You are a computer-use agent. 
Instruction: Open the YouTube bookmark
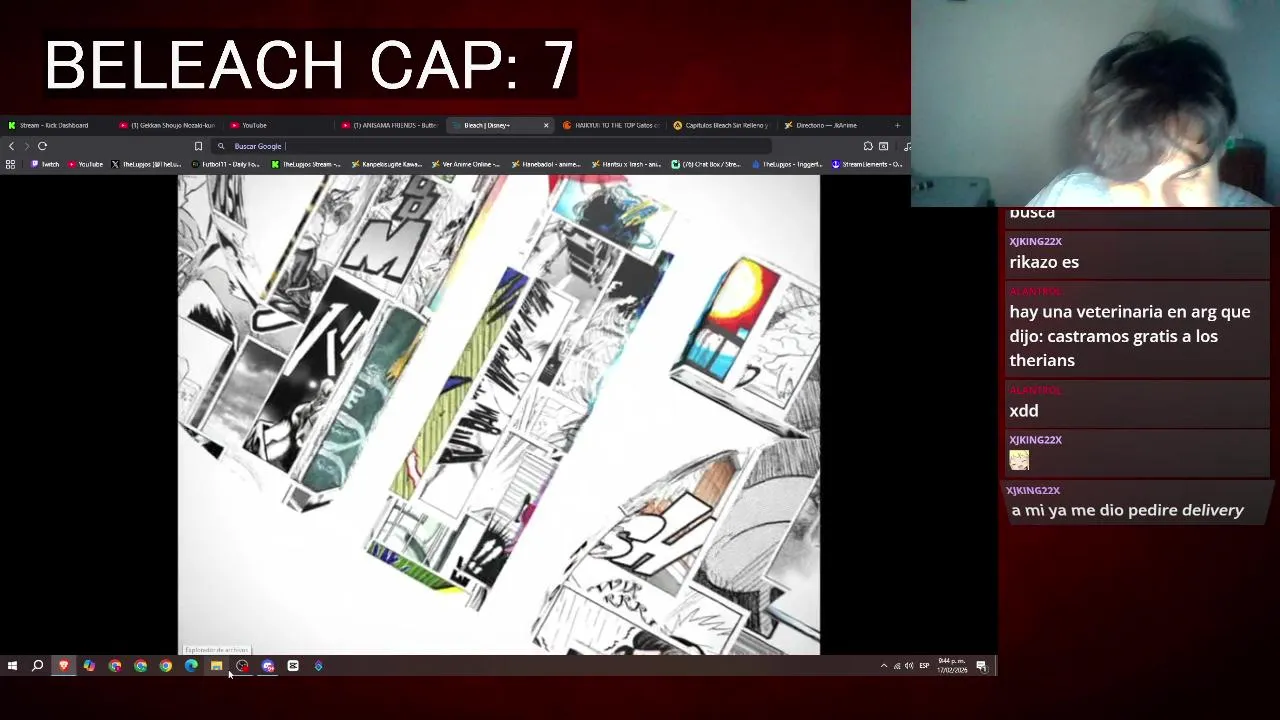(x=86, y=164)
